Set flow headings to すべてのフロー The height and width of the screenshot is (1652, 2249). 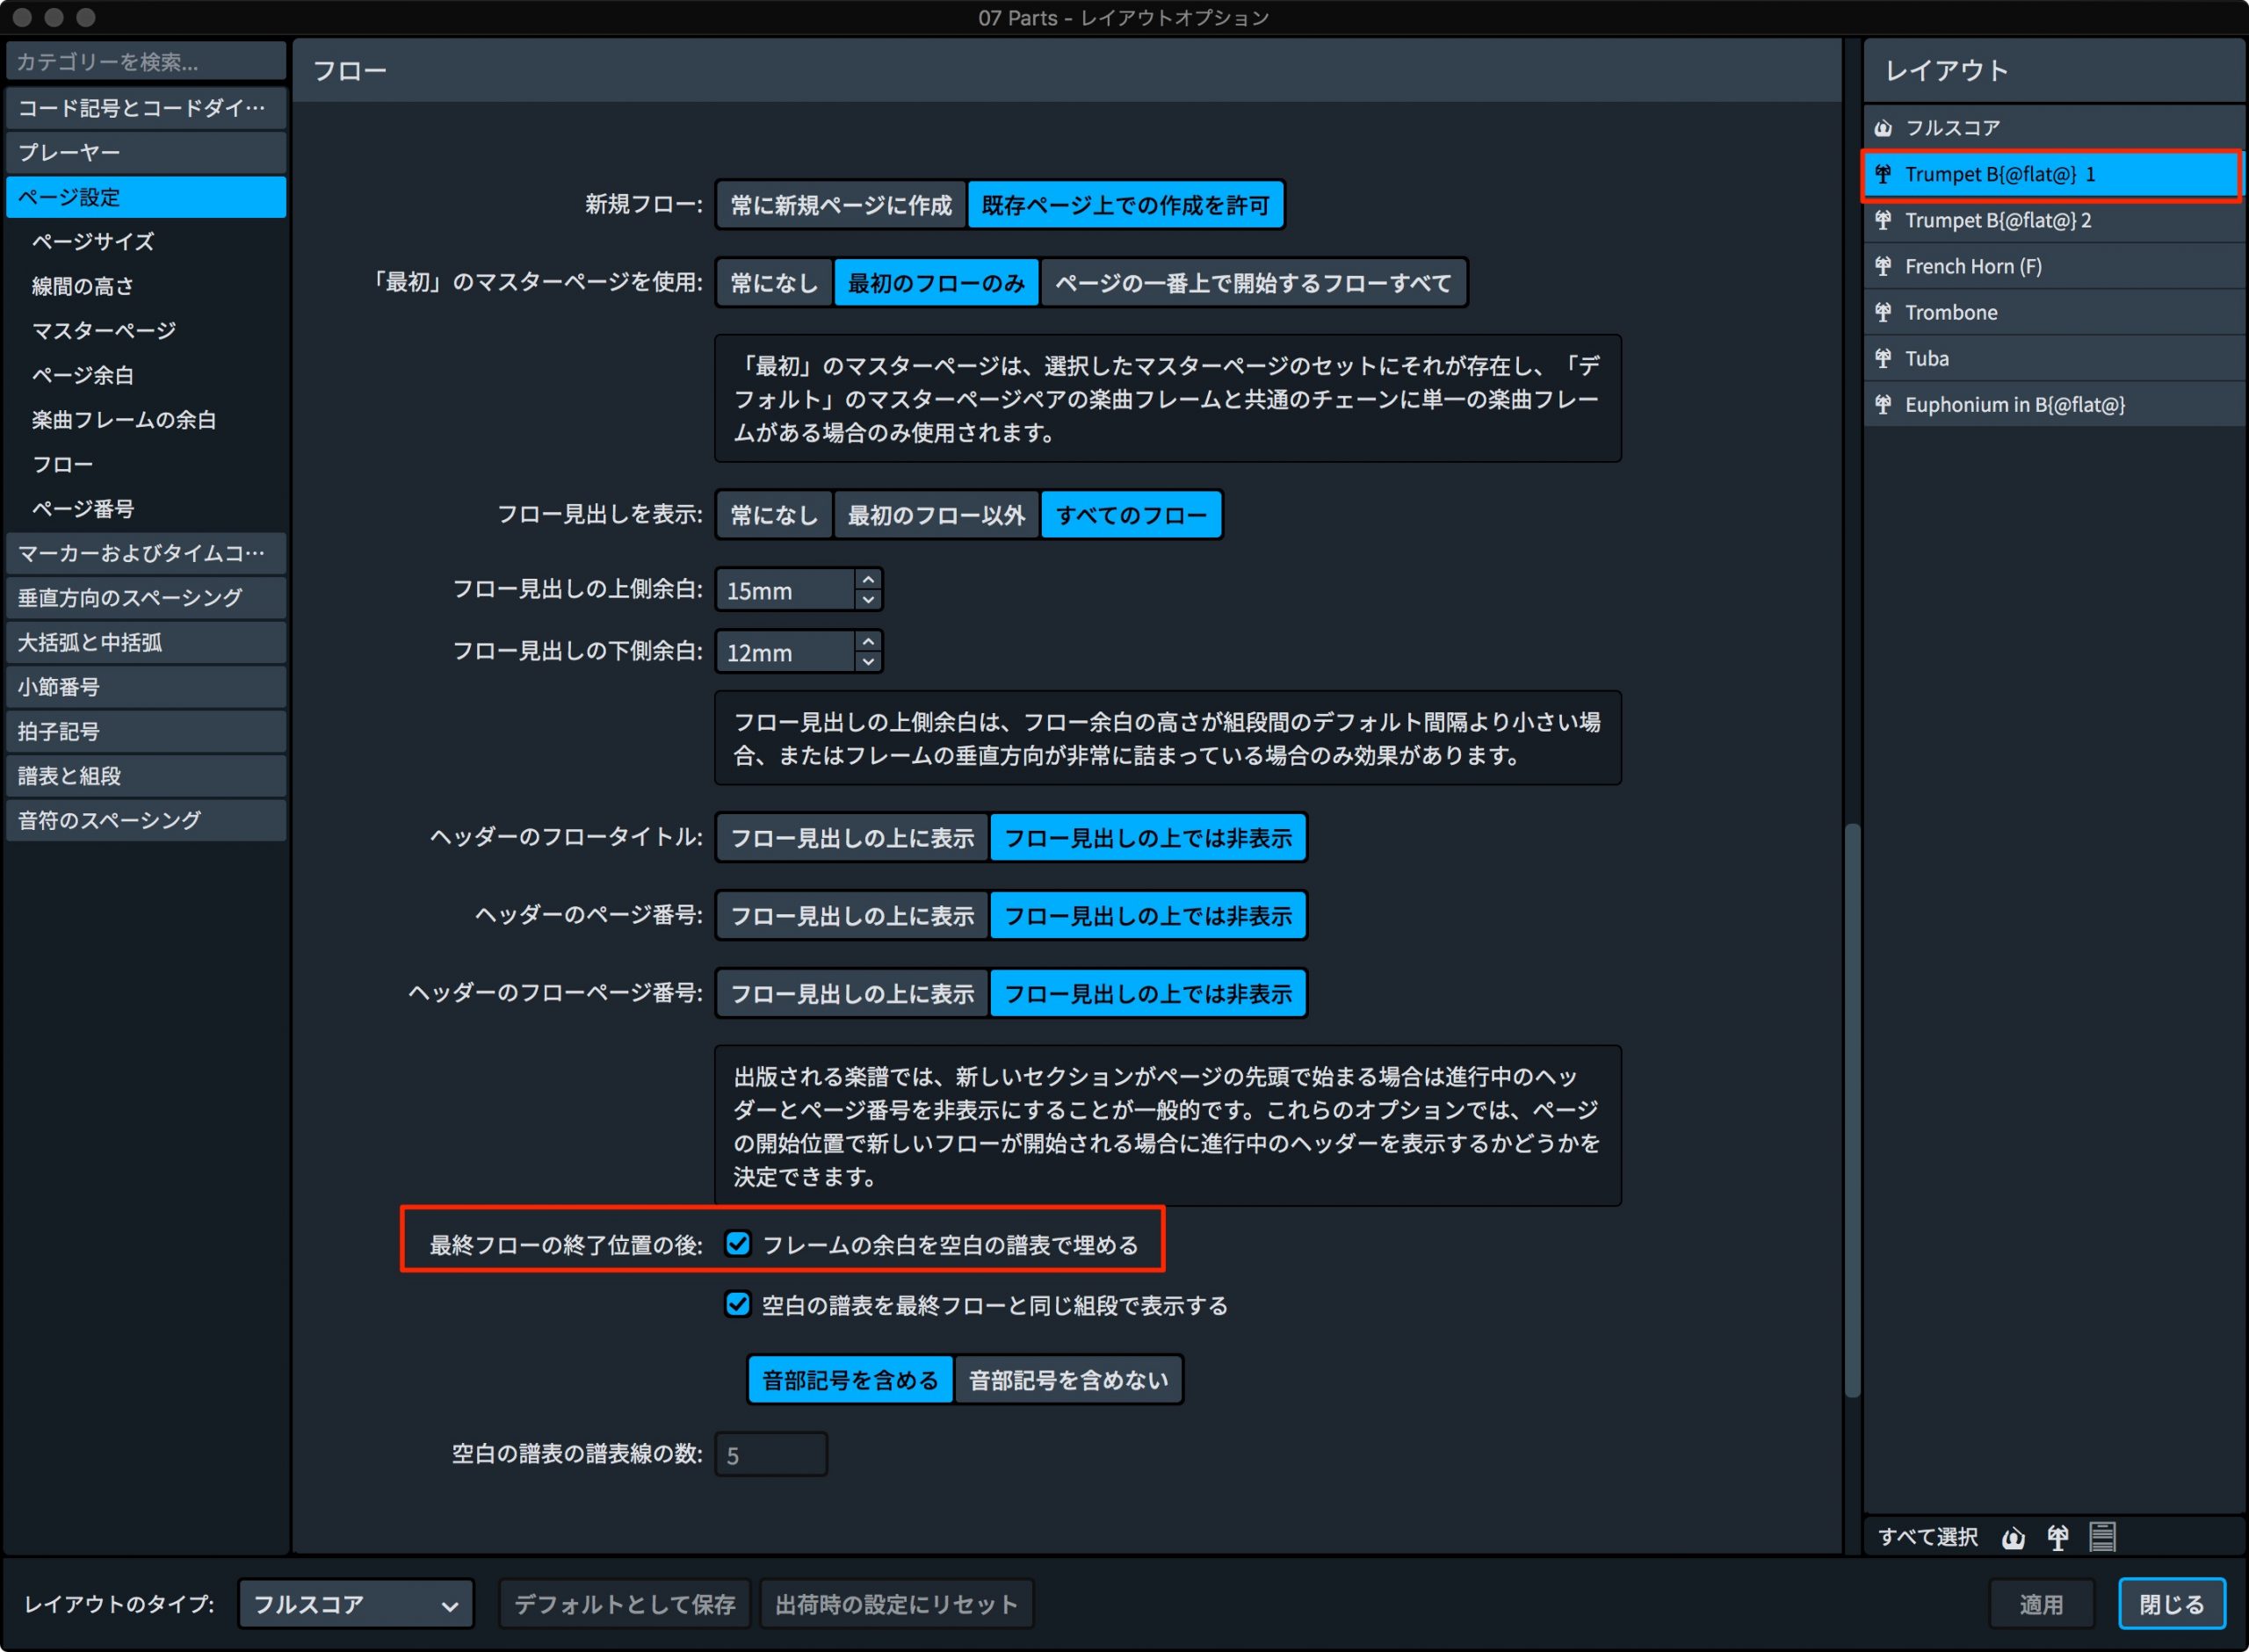1131,515
